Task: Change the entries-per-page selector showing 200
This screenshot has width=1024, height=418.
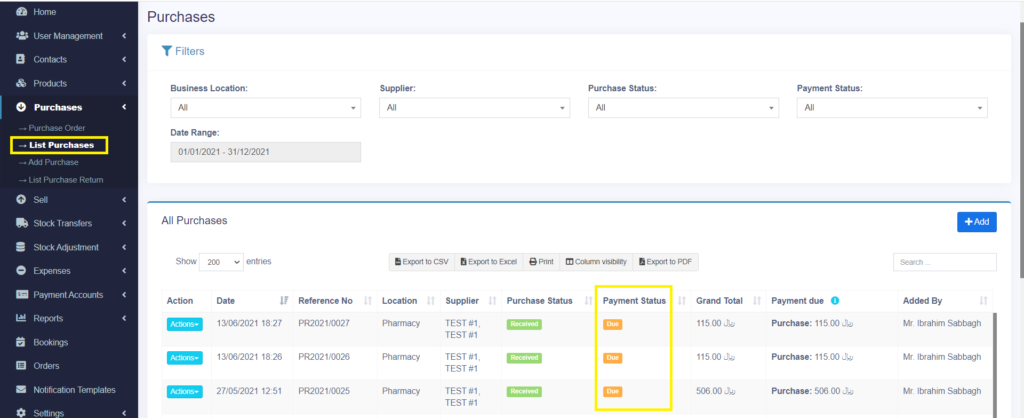Action: click(x=222, y=262)
